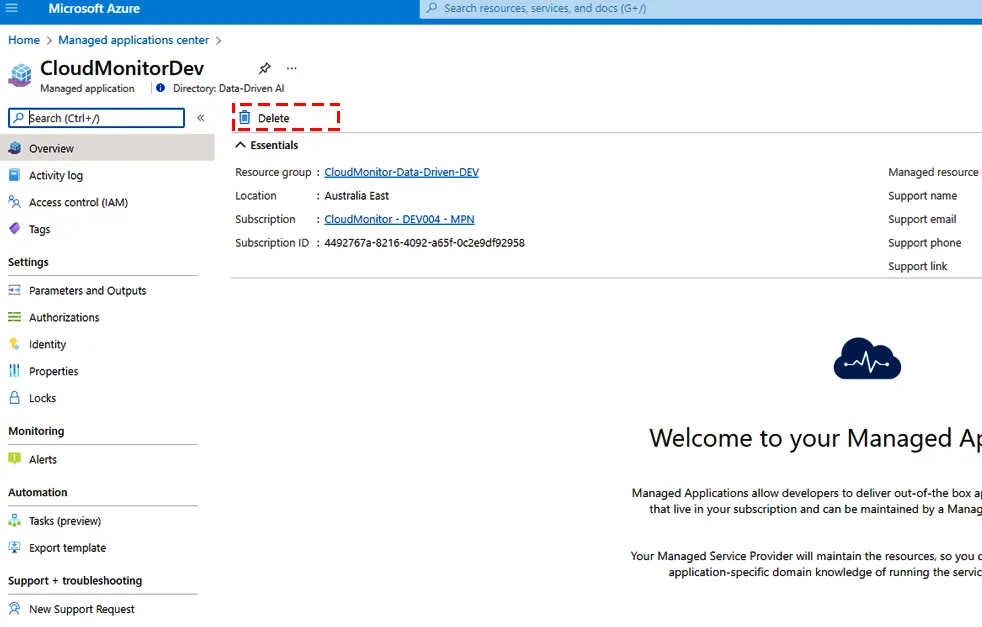Open Alerts under Monitoring
The height and width of the screenshot is (627, 982).
pyautogui.click(x=43, y=460)
